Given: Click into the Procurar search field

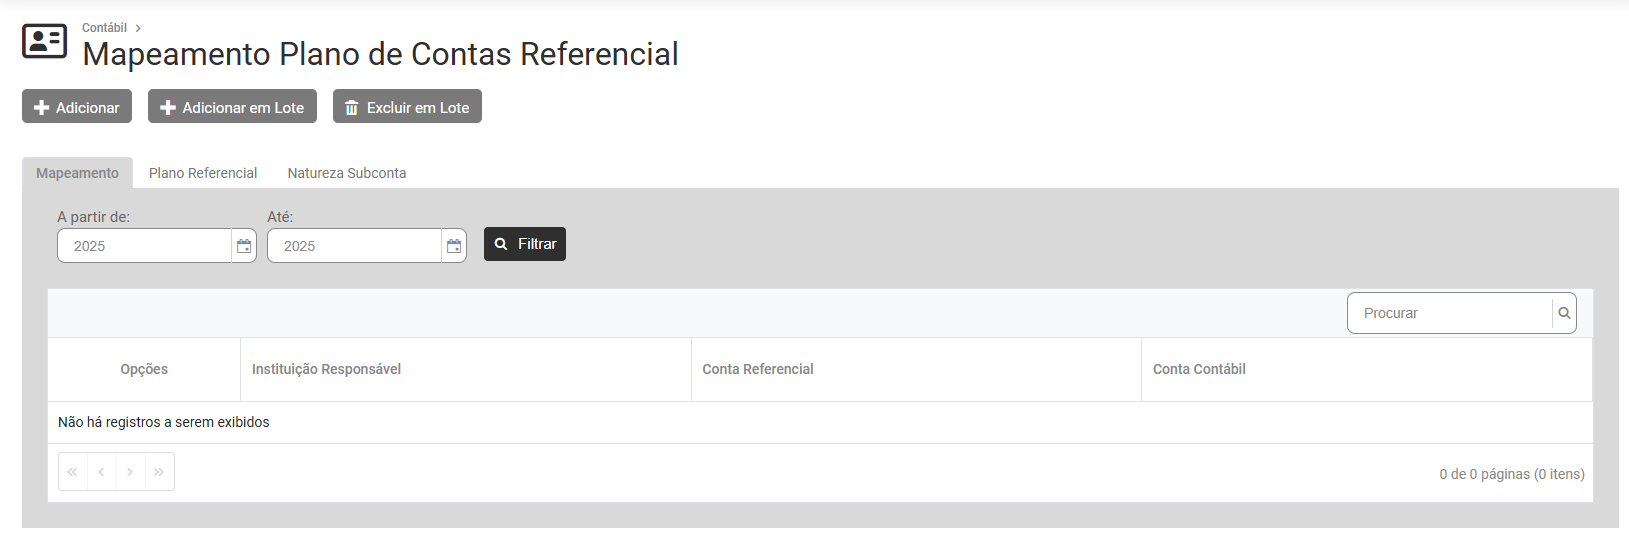Looking at the screenshot, I should tap(1449, 313).
